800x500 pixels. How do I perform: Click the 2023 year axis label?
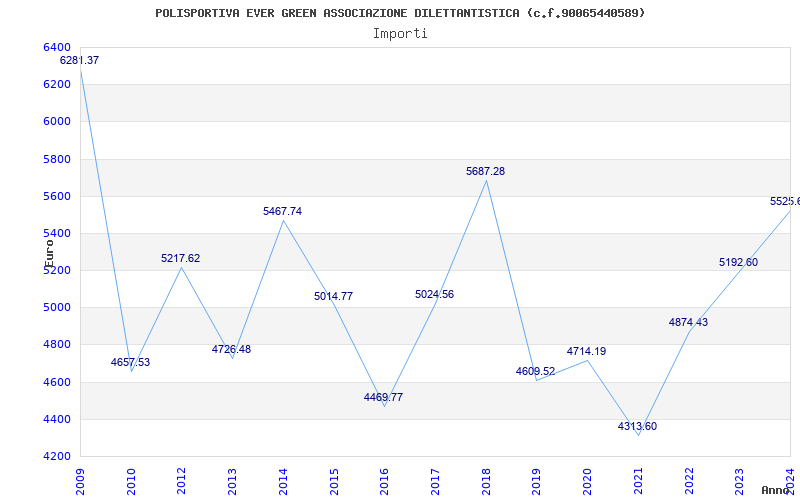pyautogui.click(x=740, y=482)
